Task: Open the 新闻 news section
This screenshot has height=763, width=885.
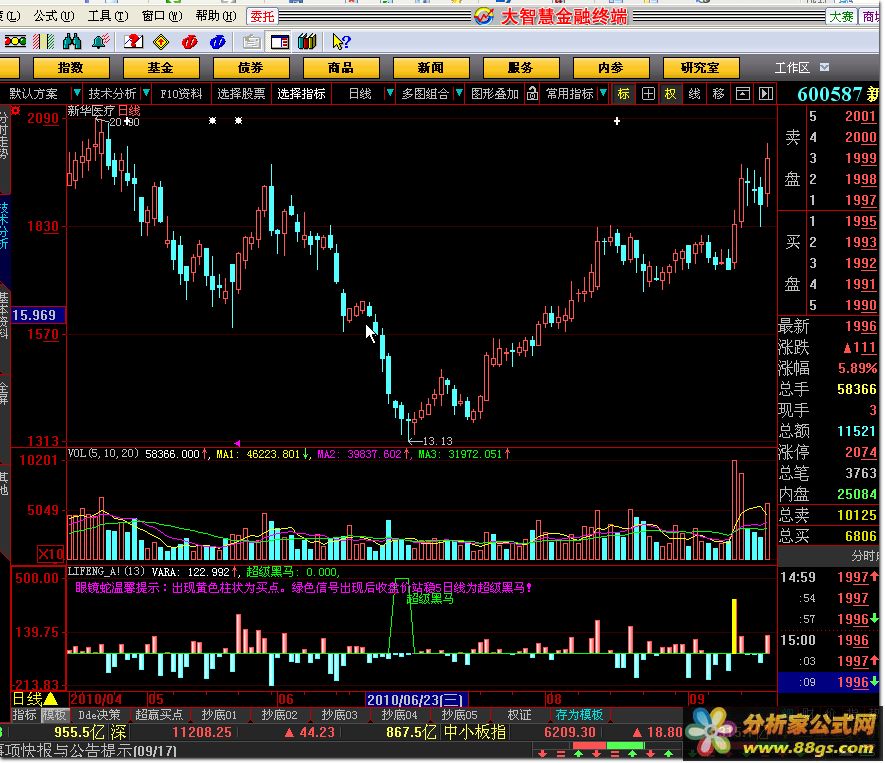Action: tap(431, 68)
